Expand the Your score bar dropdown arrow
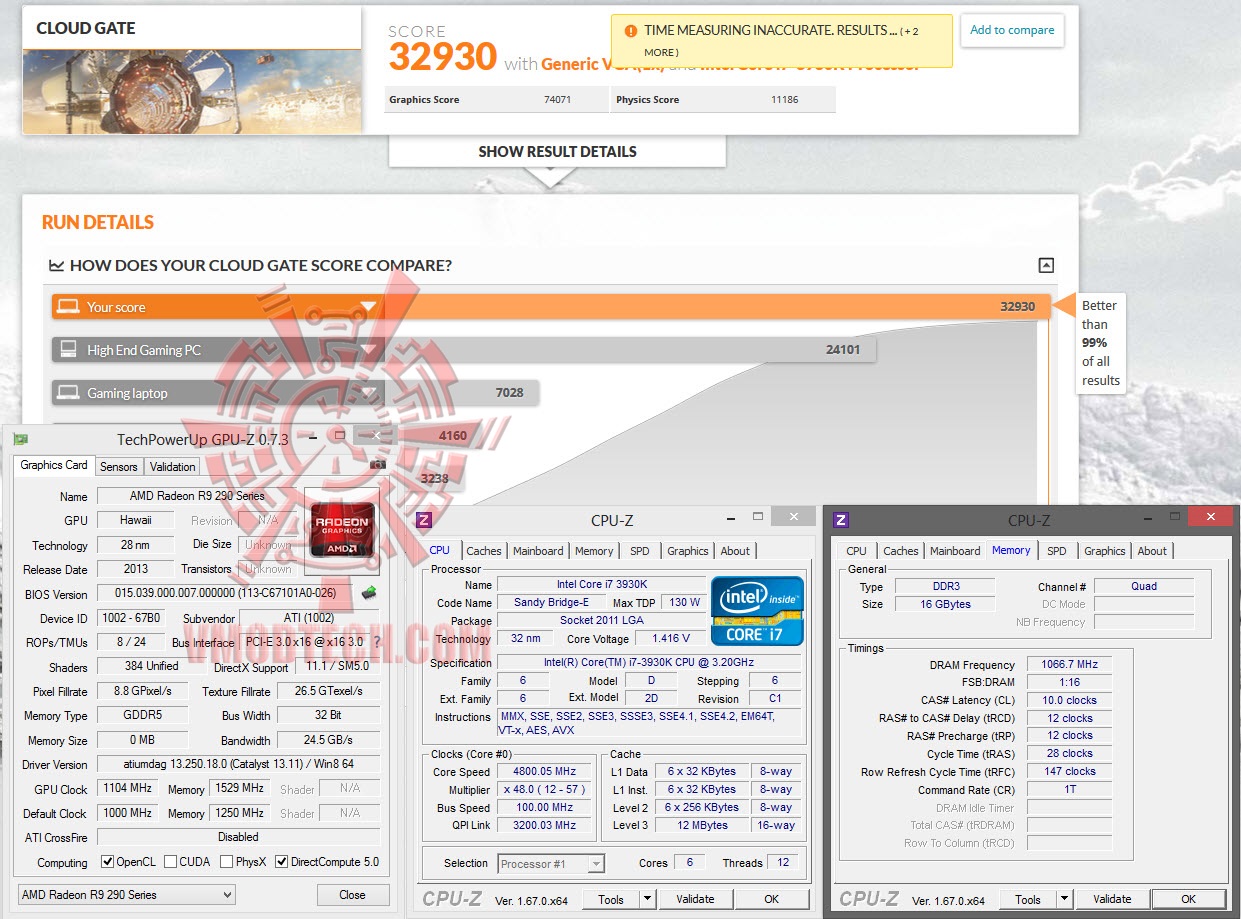 tap(368, 307)
